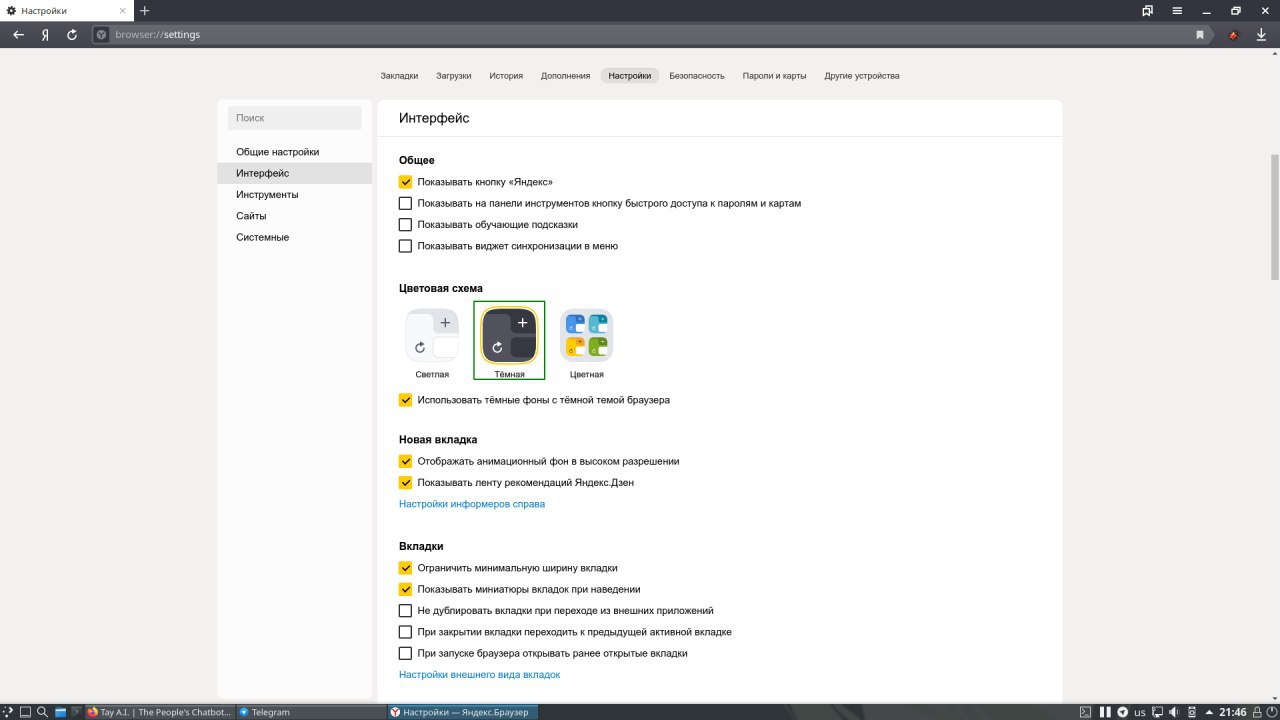Switch keyboard layout from us
This screenshot has width=1280, height=720.
[x=1140, y=712]
